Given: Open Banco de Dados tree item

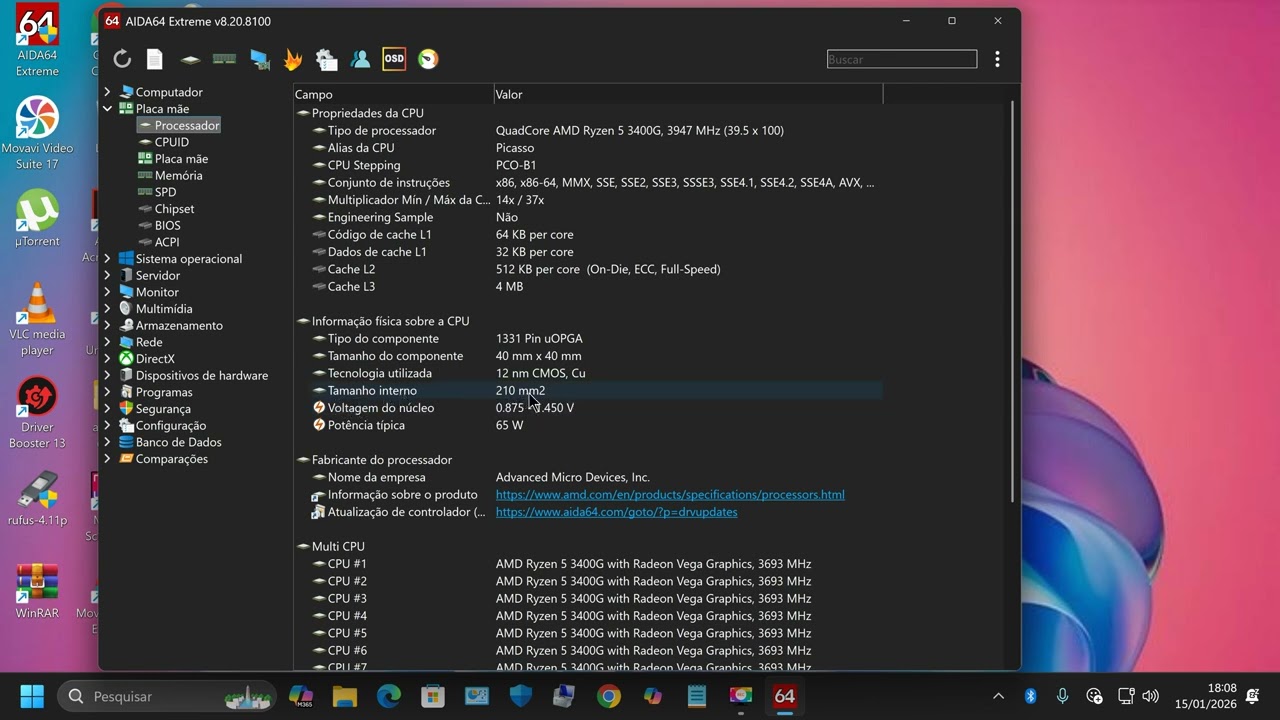Looking at the screenshot, I should coord(179,442).
